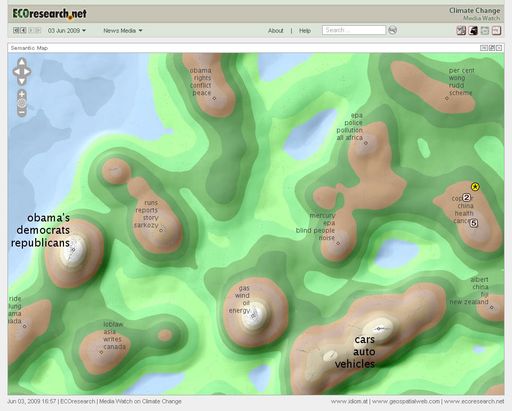Step back one date with previous arrow
Screen dimensions: 512x411
tap(23, 30)
